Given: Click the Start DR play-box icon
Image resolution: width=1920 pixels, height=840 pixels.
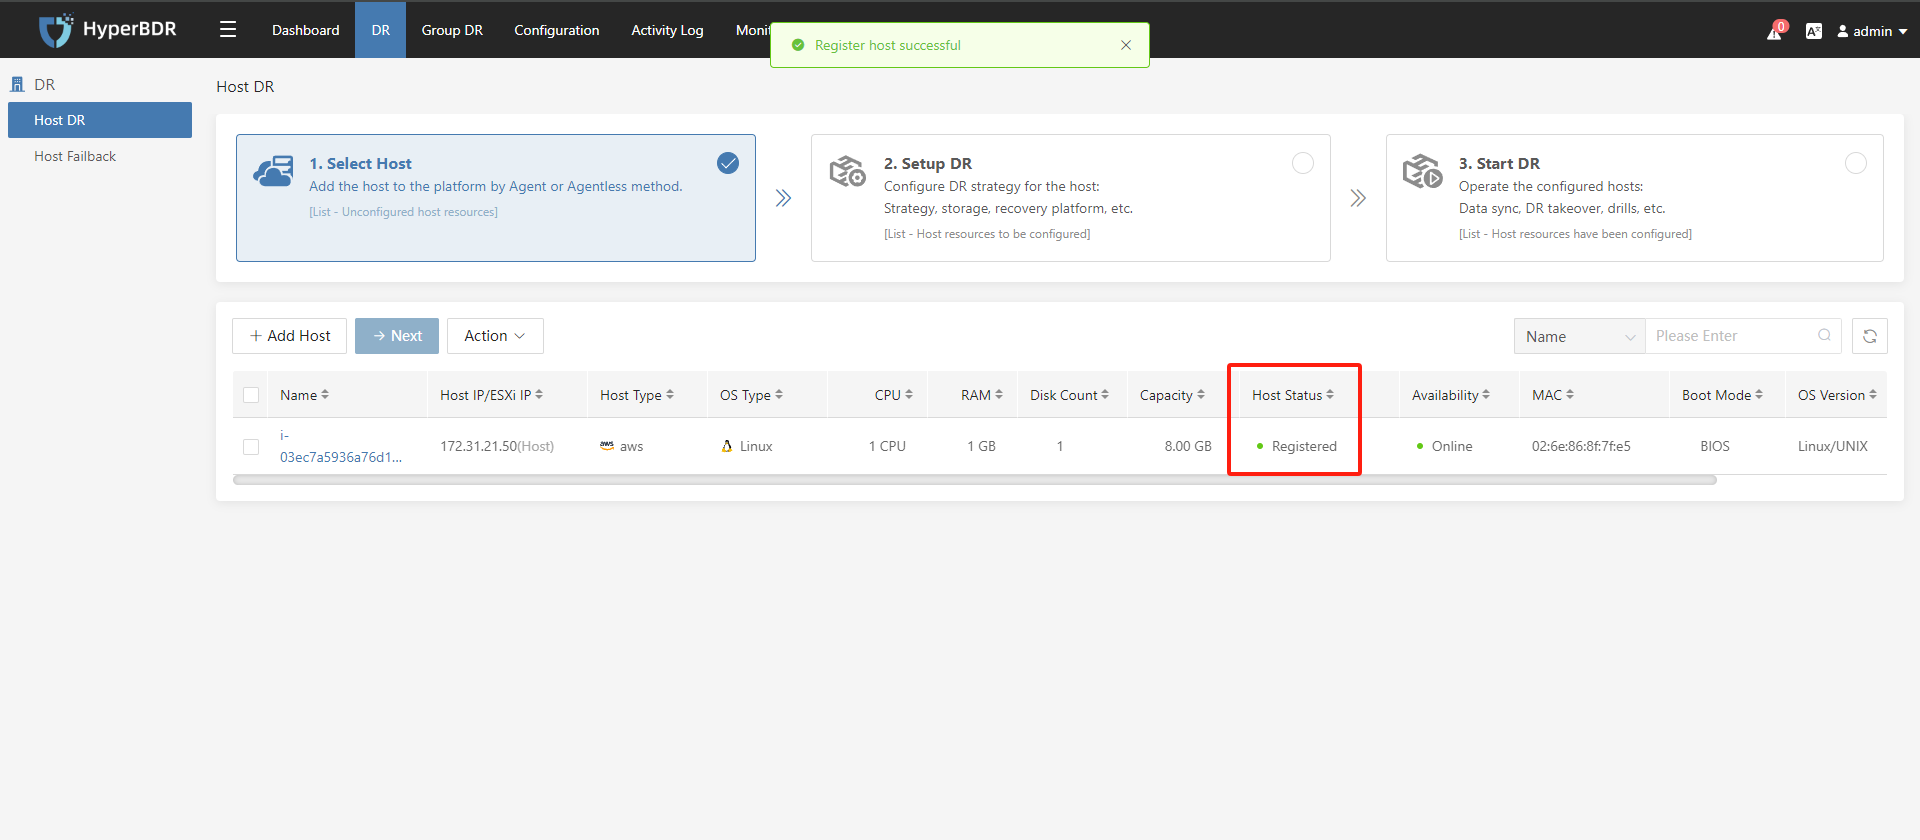Looking at the screenshot, I should [1422, 171].
